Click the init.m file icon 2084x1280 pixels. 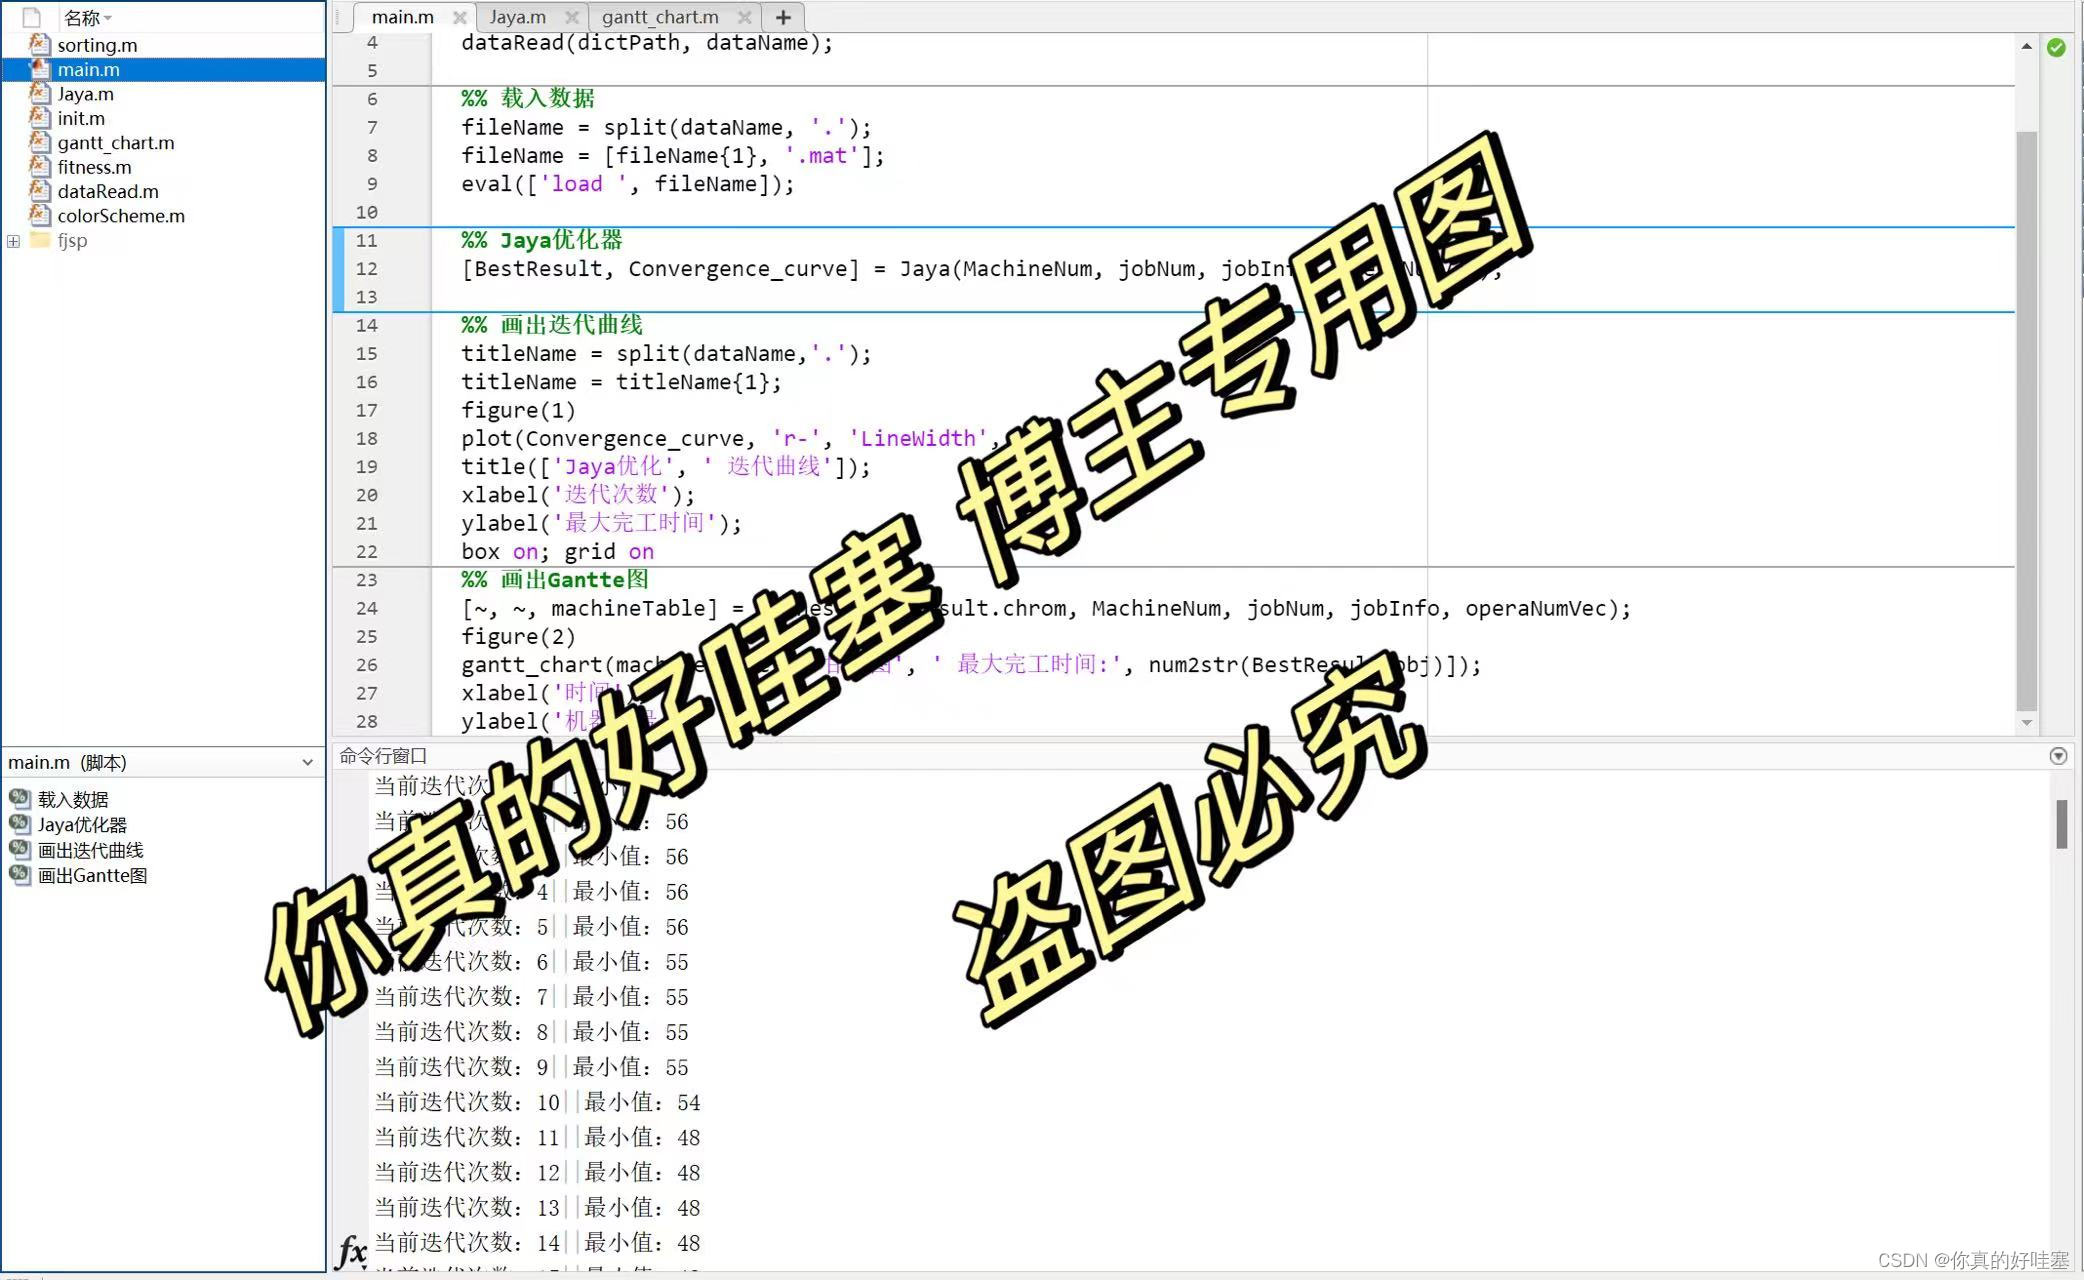[40, 118]
